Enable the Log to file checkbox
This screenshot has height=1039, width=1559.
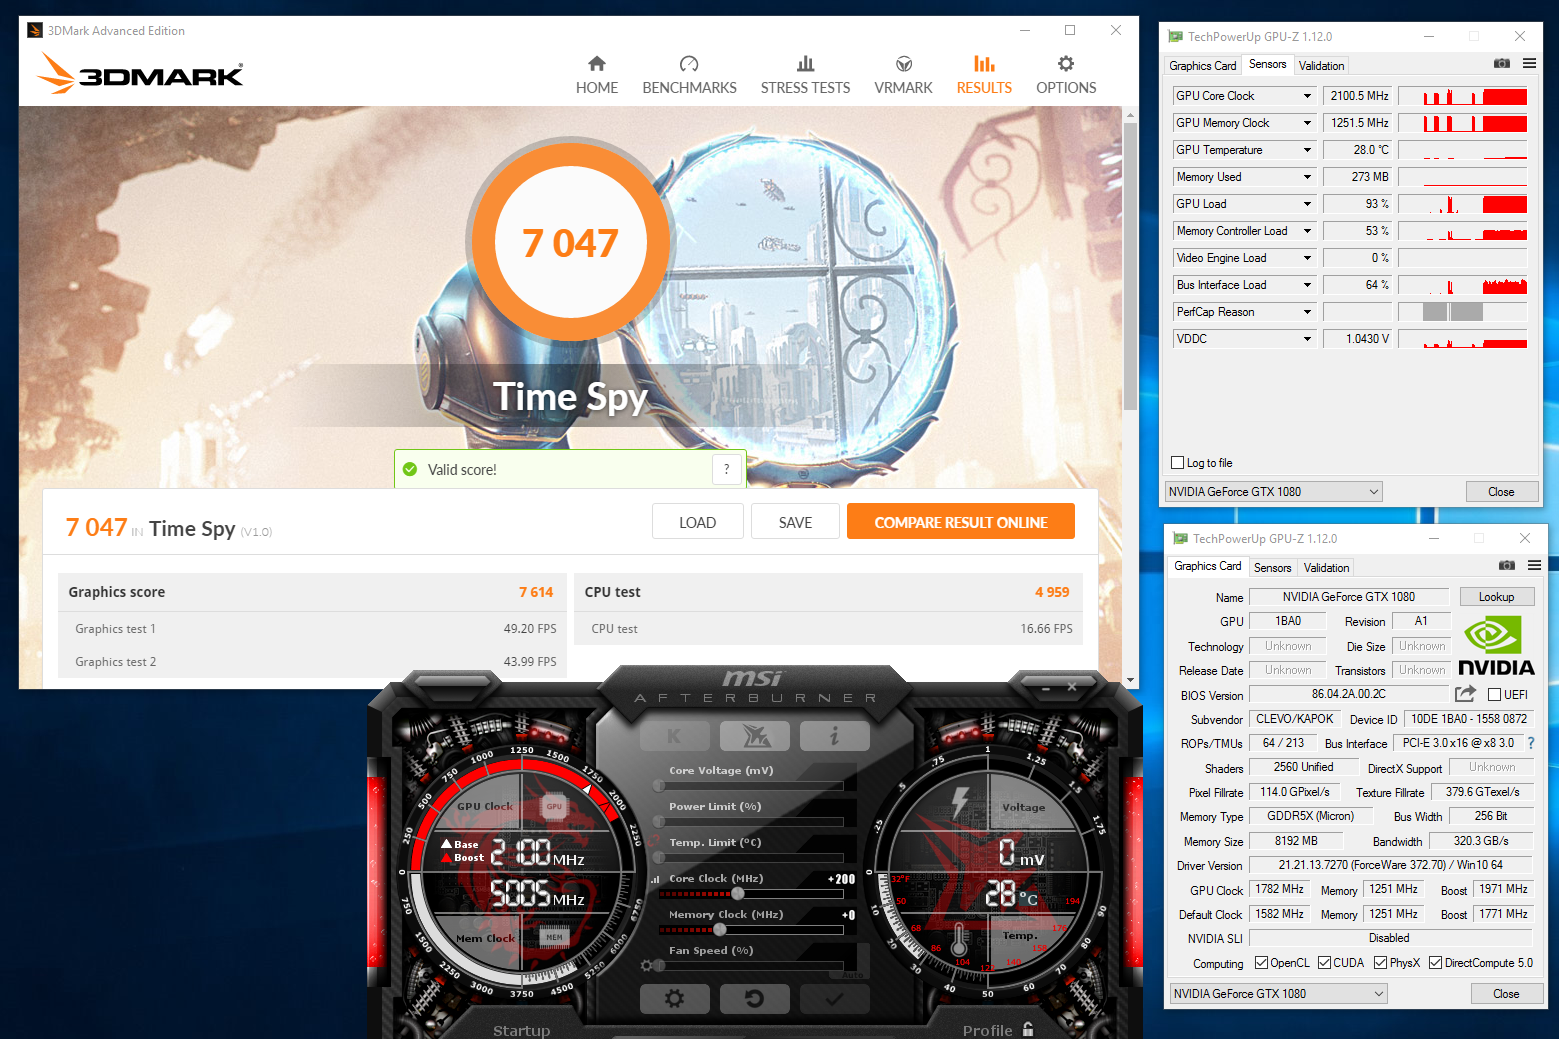tap(1178, 463)
